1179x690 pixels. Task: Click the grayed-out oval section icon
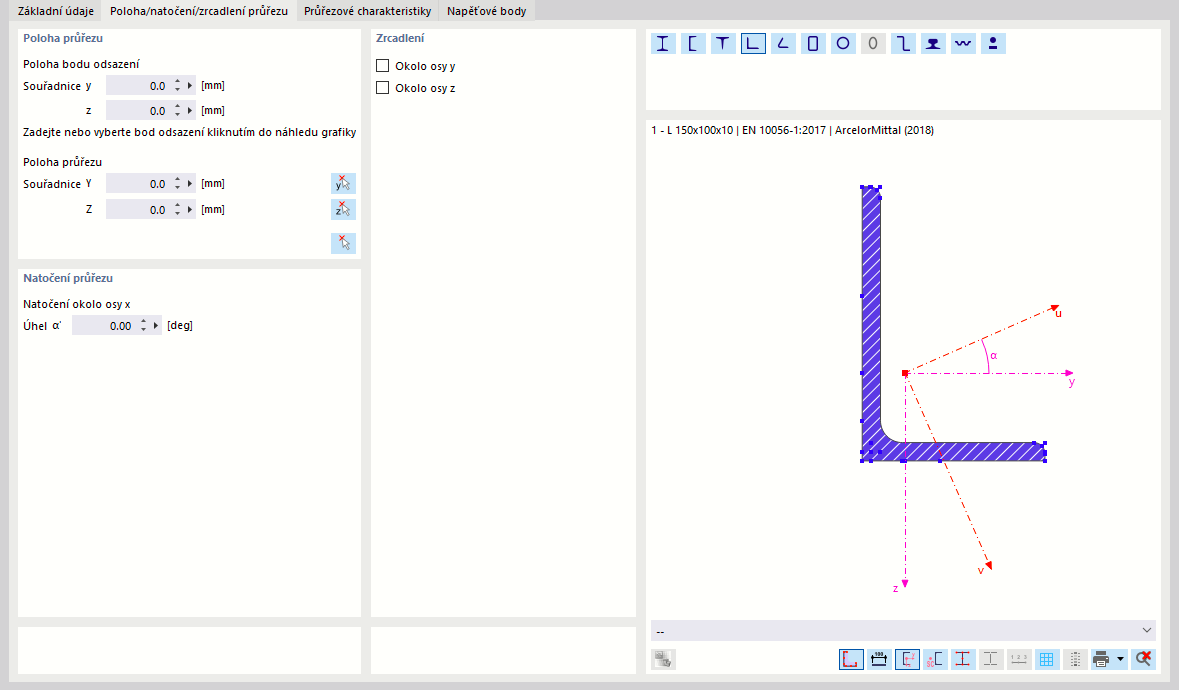873,44
